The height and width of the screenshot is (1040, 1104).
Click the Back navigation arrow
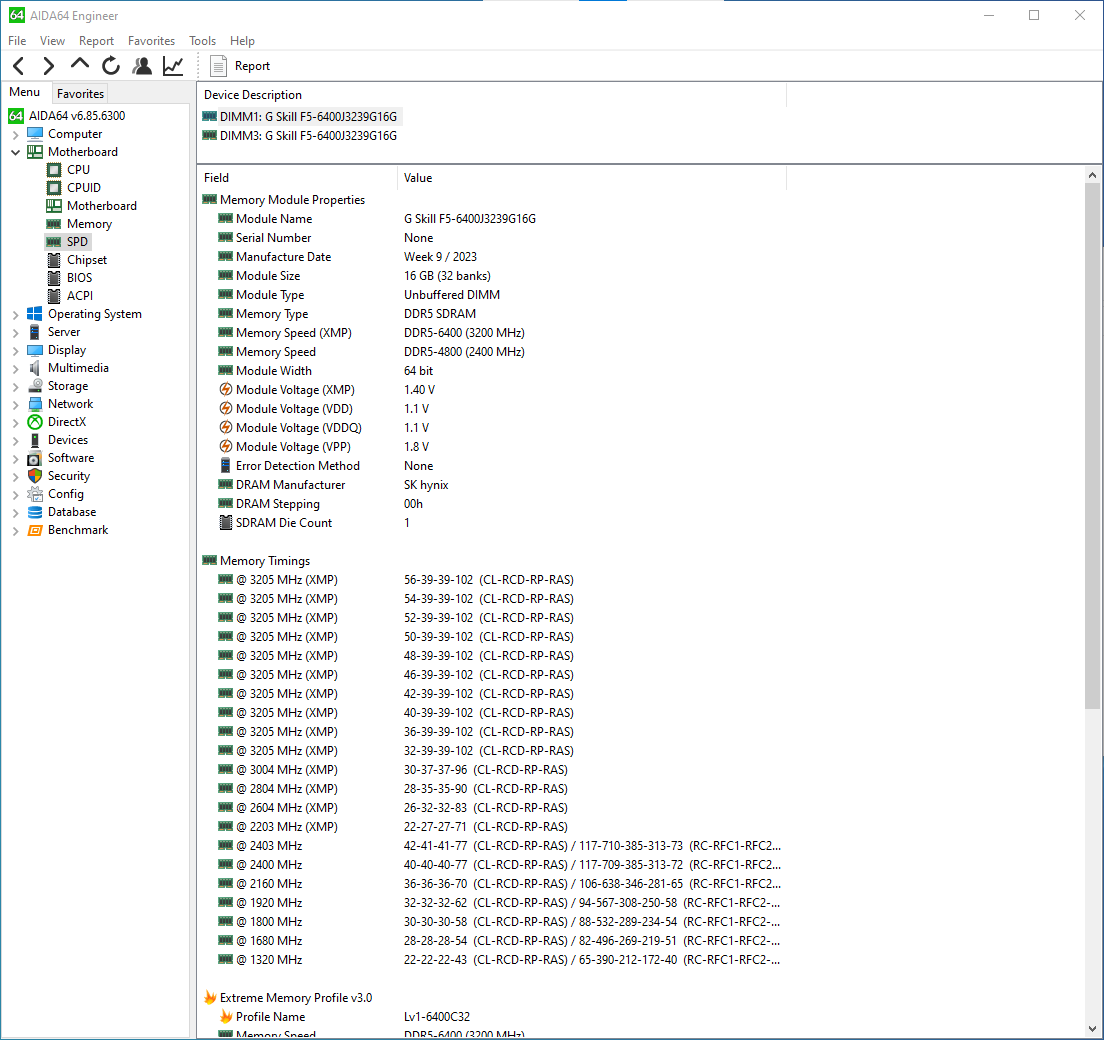pyautogui.click(x=19, y=66)
